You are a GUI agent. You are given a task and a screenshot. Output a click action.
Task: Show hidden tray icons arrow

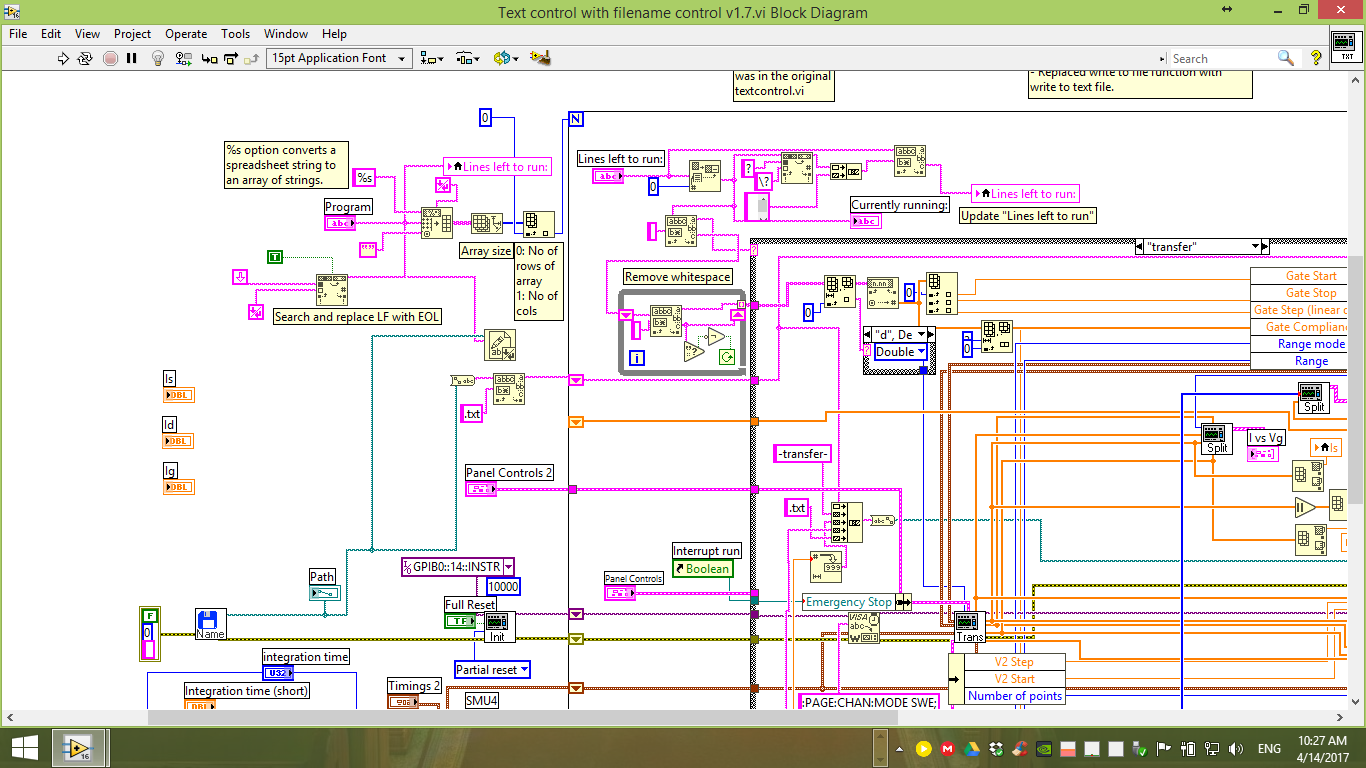(x=901, y=748)
